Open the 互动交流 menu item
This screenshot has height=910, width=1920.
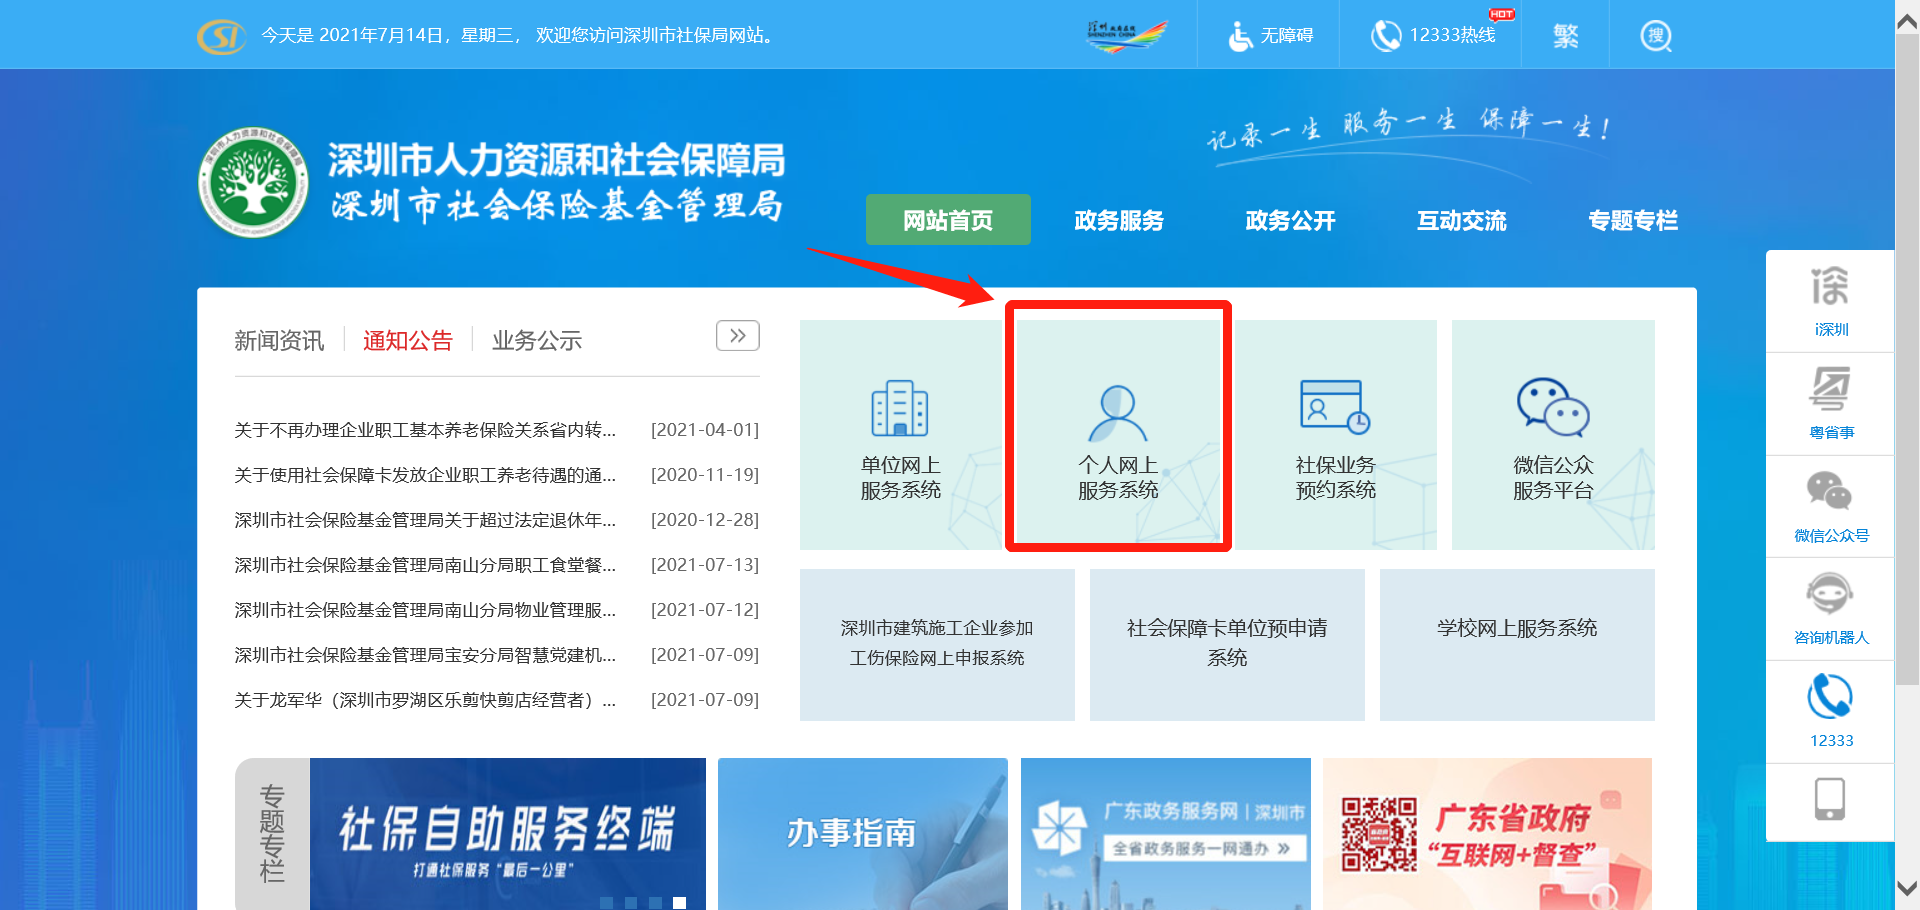pos(1461,220)
